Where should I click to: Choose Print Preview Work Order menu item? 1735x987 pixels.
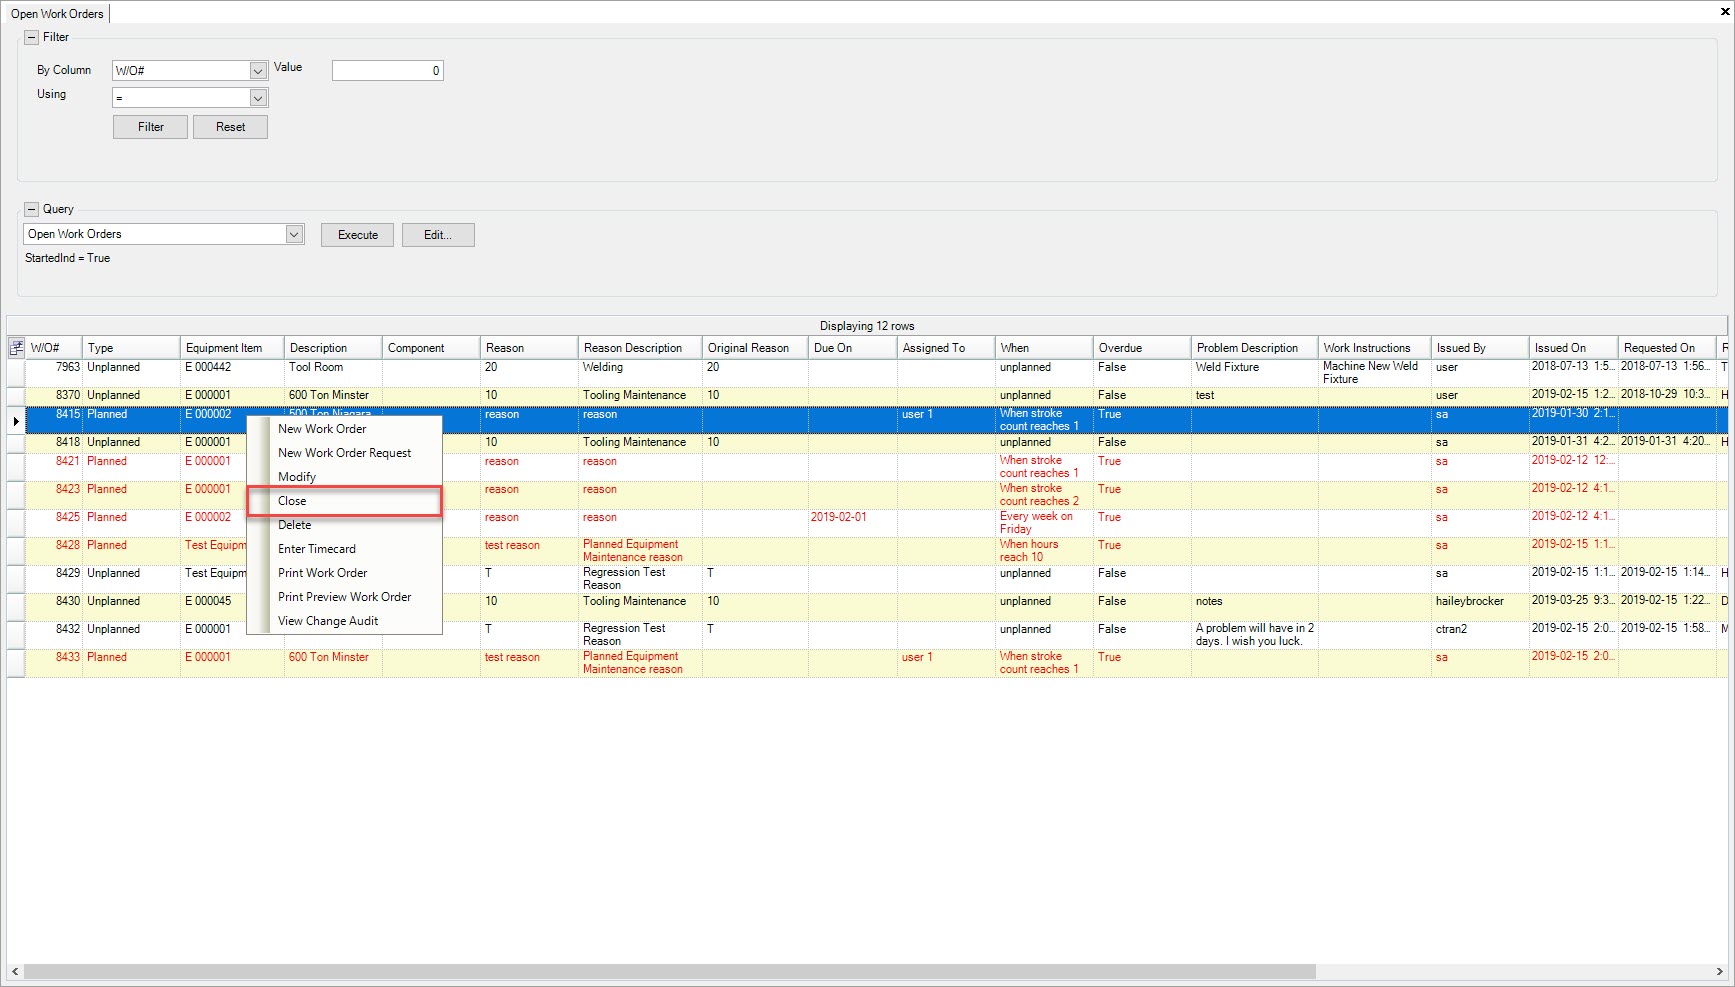point(344,597)
